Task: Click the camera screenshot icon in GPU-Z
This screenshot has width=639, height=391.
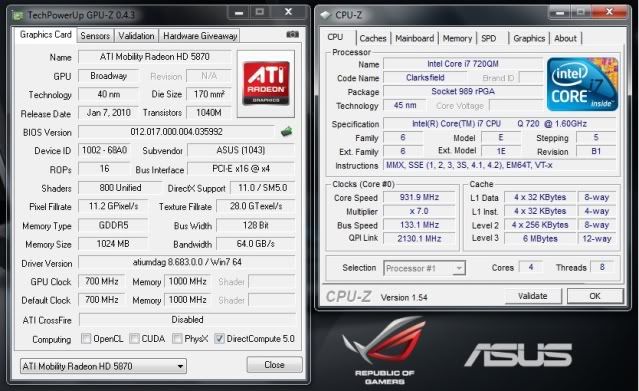Action: [x=292, y=35]
